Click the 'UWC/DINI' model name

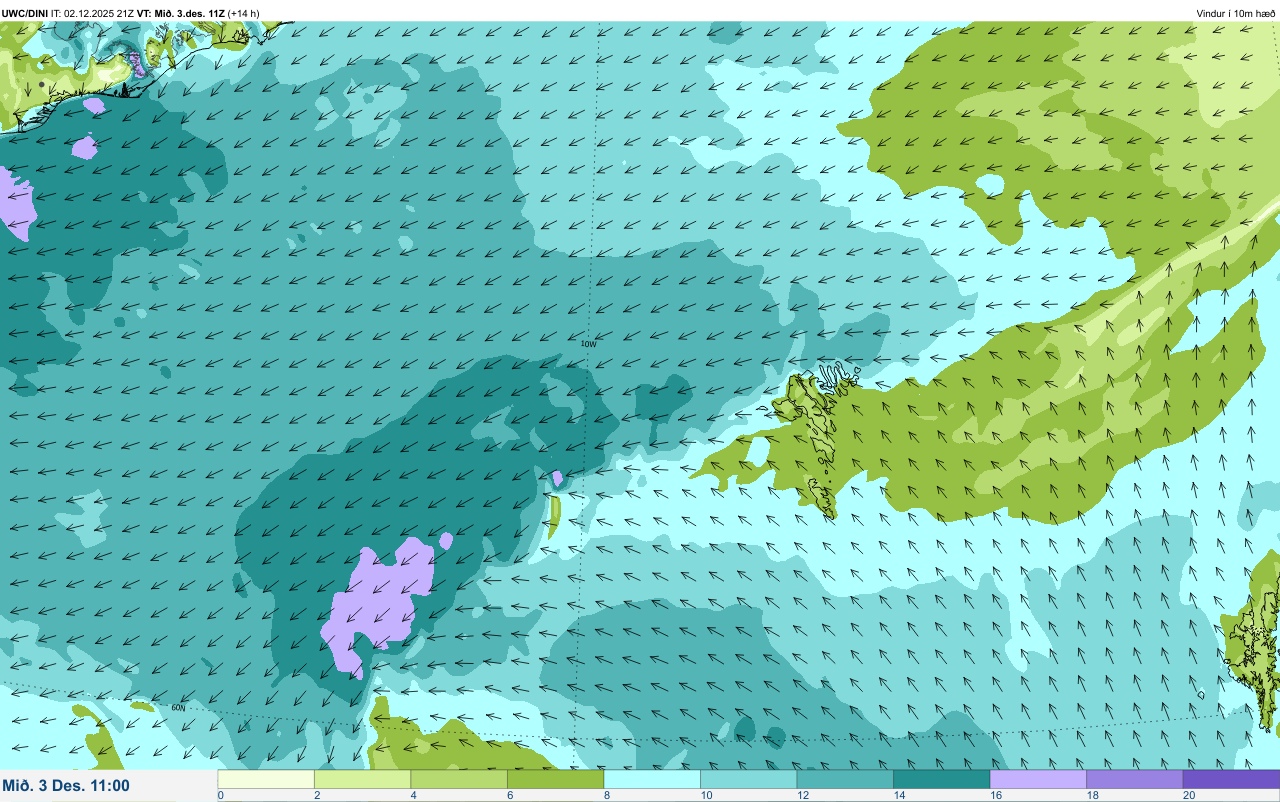(25, 14)
